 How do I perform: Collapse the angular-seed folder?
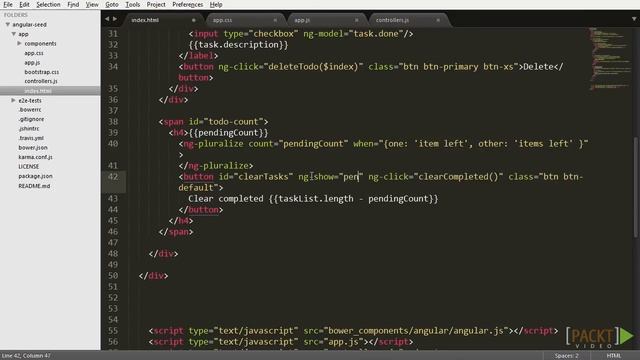coord(7,24)
